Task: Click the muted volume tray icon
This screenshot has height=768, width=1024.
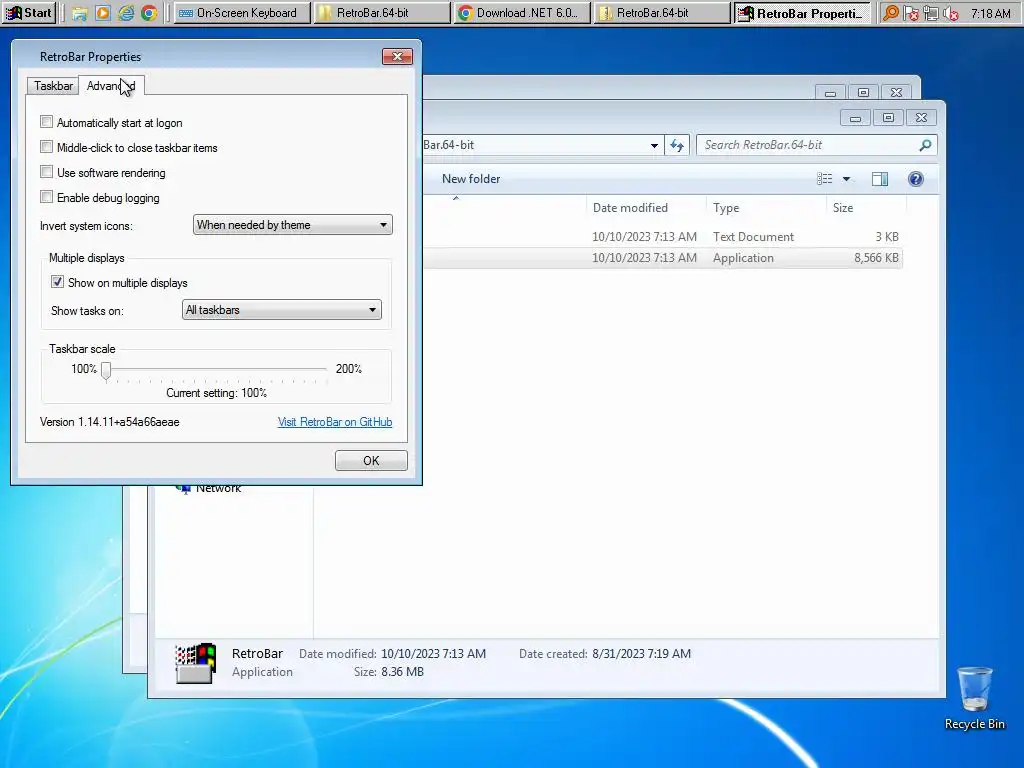Action: [x=952, y=13]
